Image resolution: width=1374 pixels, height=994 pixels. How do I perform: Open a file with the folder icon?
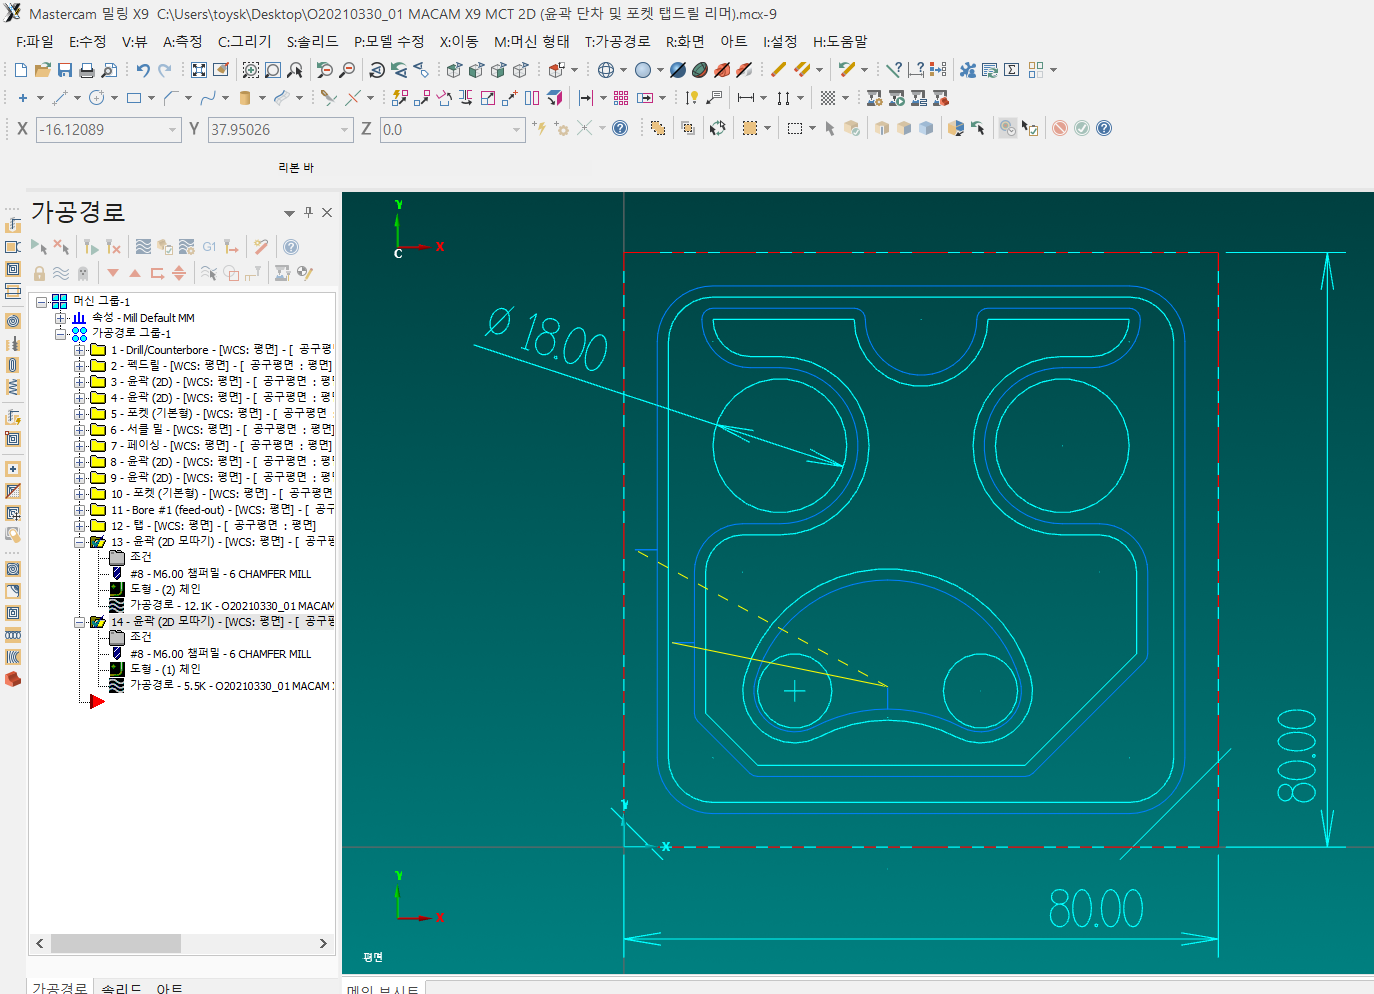[x=42, y=70]
